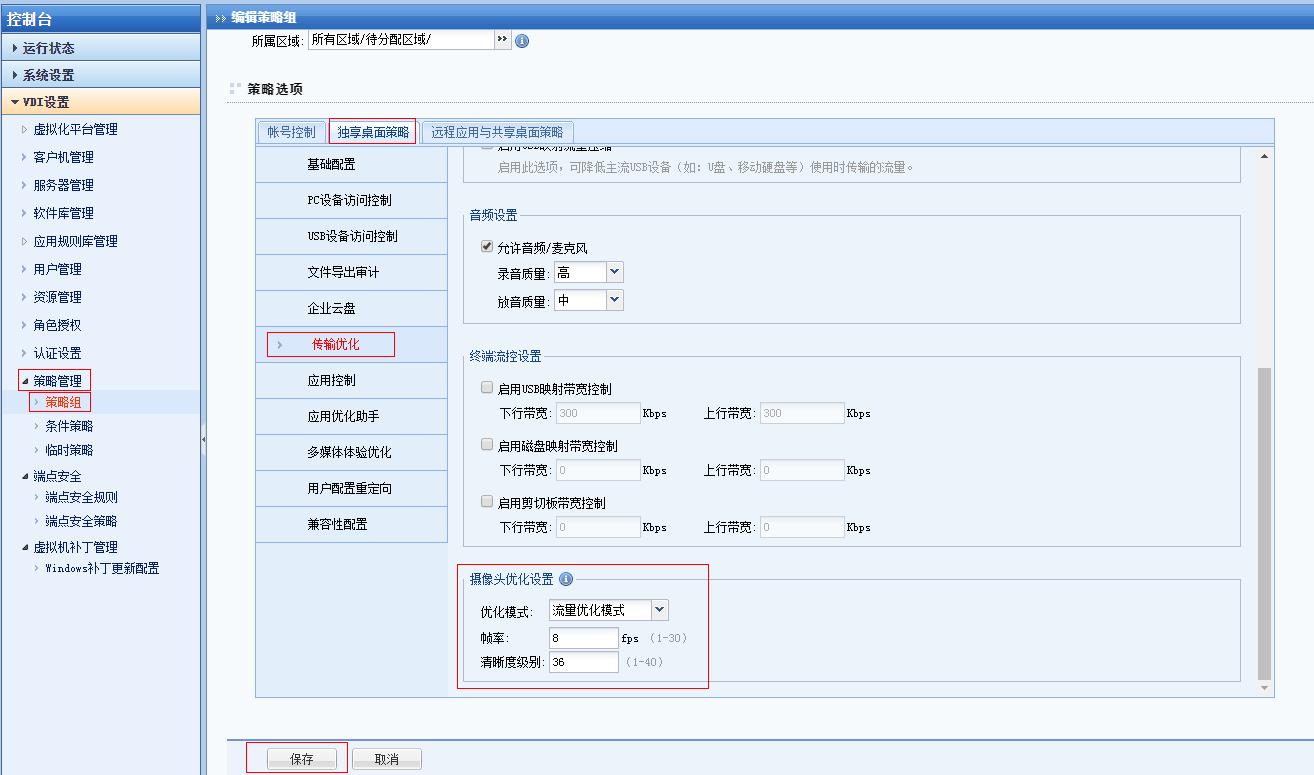
Task: Click the scrollbar up arrow
Action: click(1264, 155)
